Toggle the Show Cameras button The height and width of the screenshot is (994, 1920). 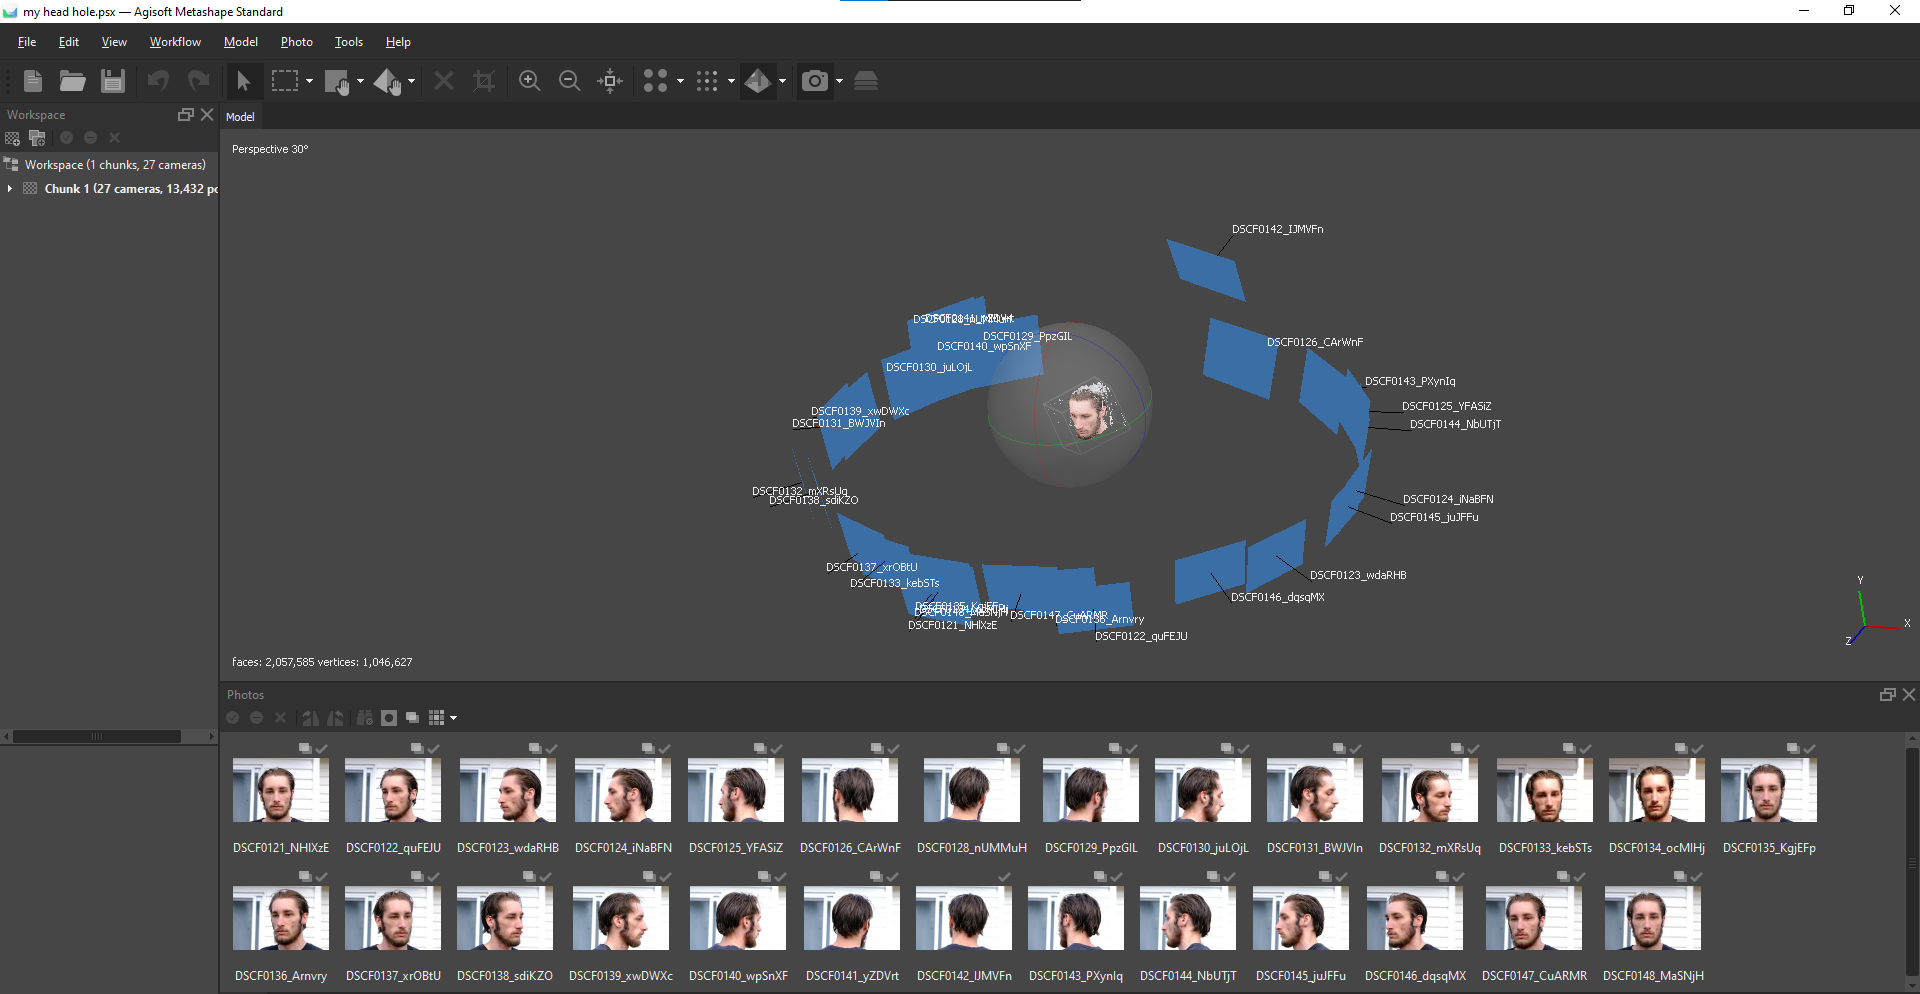(815, 81)
